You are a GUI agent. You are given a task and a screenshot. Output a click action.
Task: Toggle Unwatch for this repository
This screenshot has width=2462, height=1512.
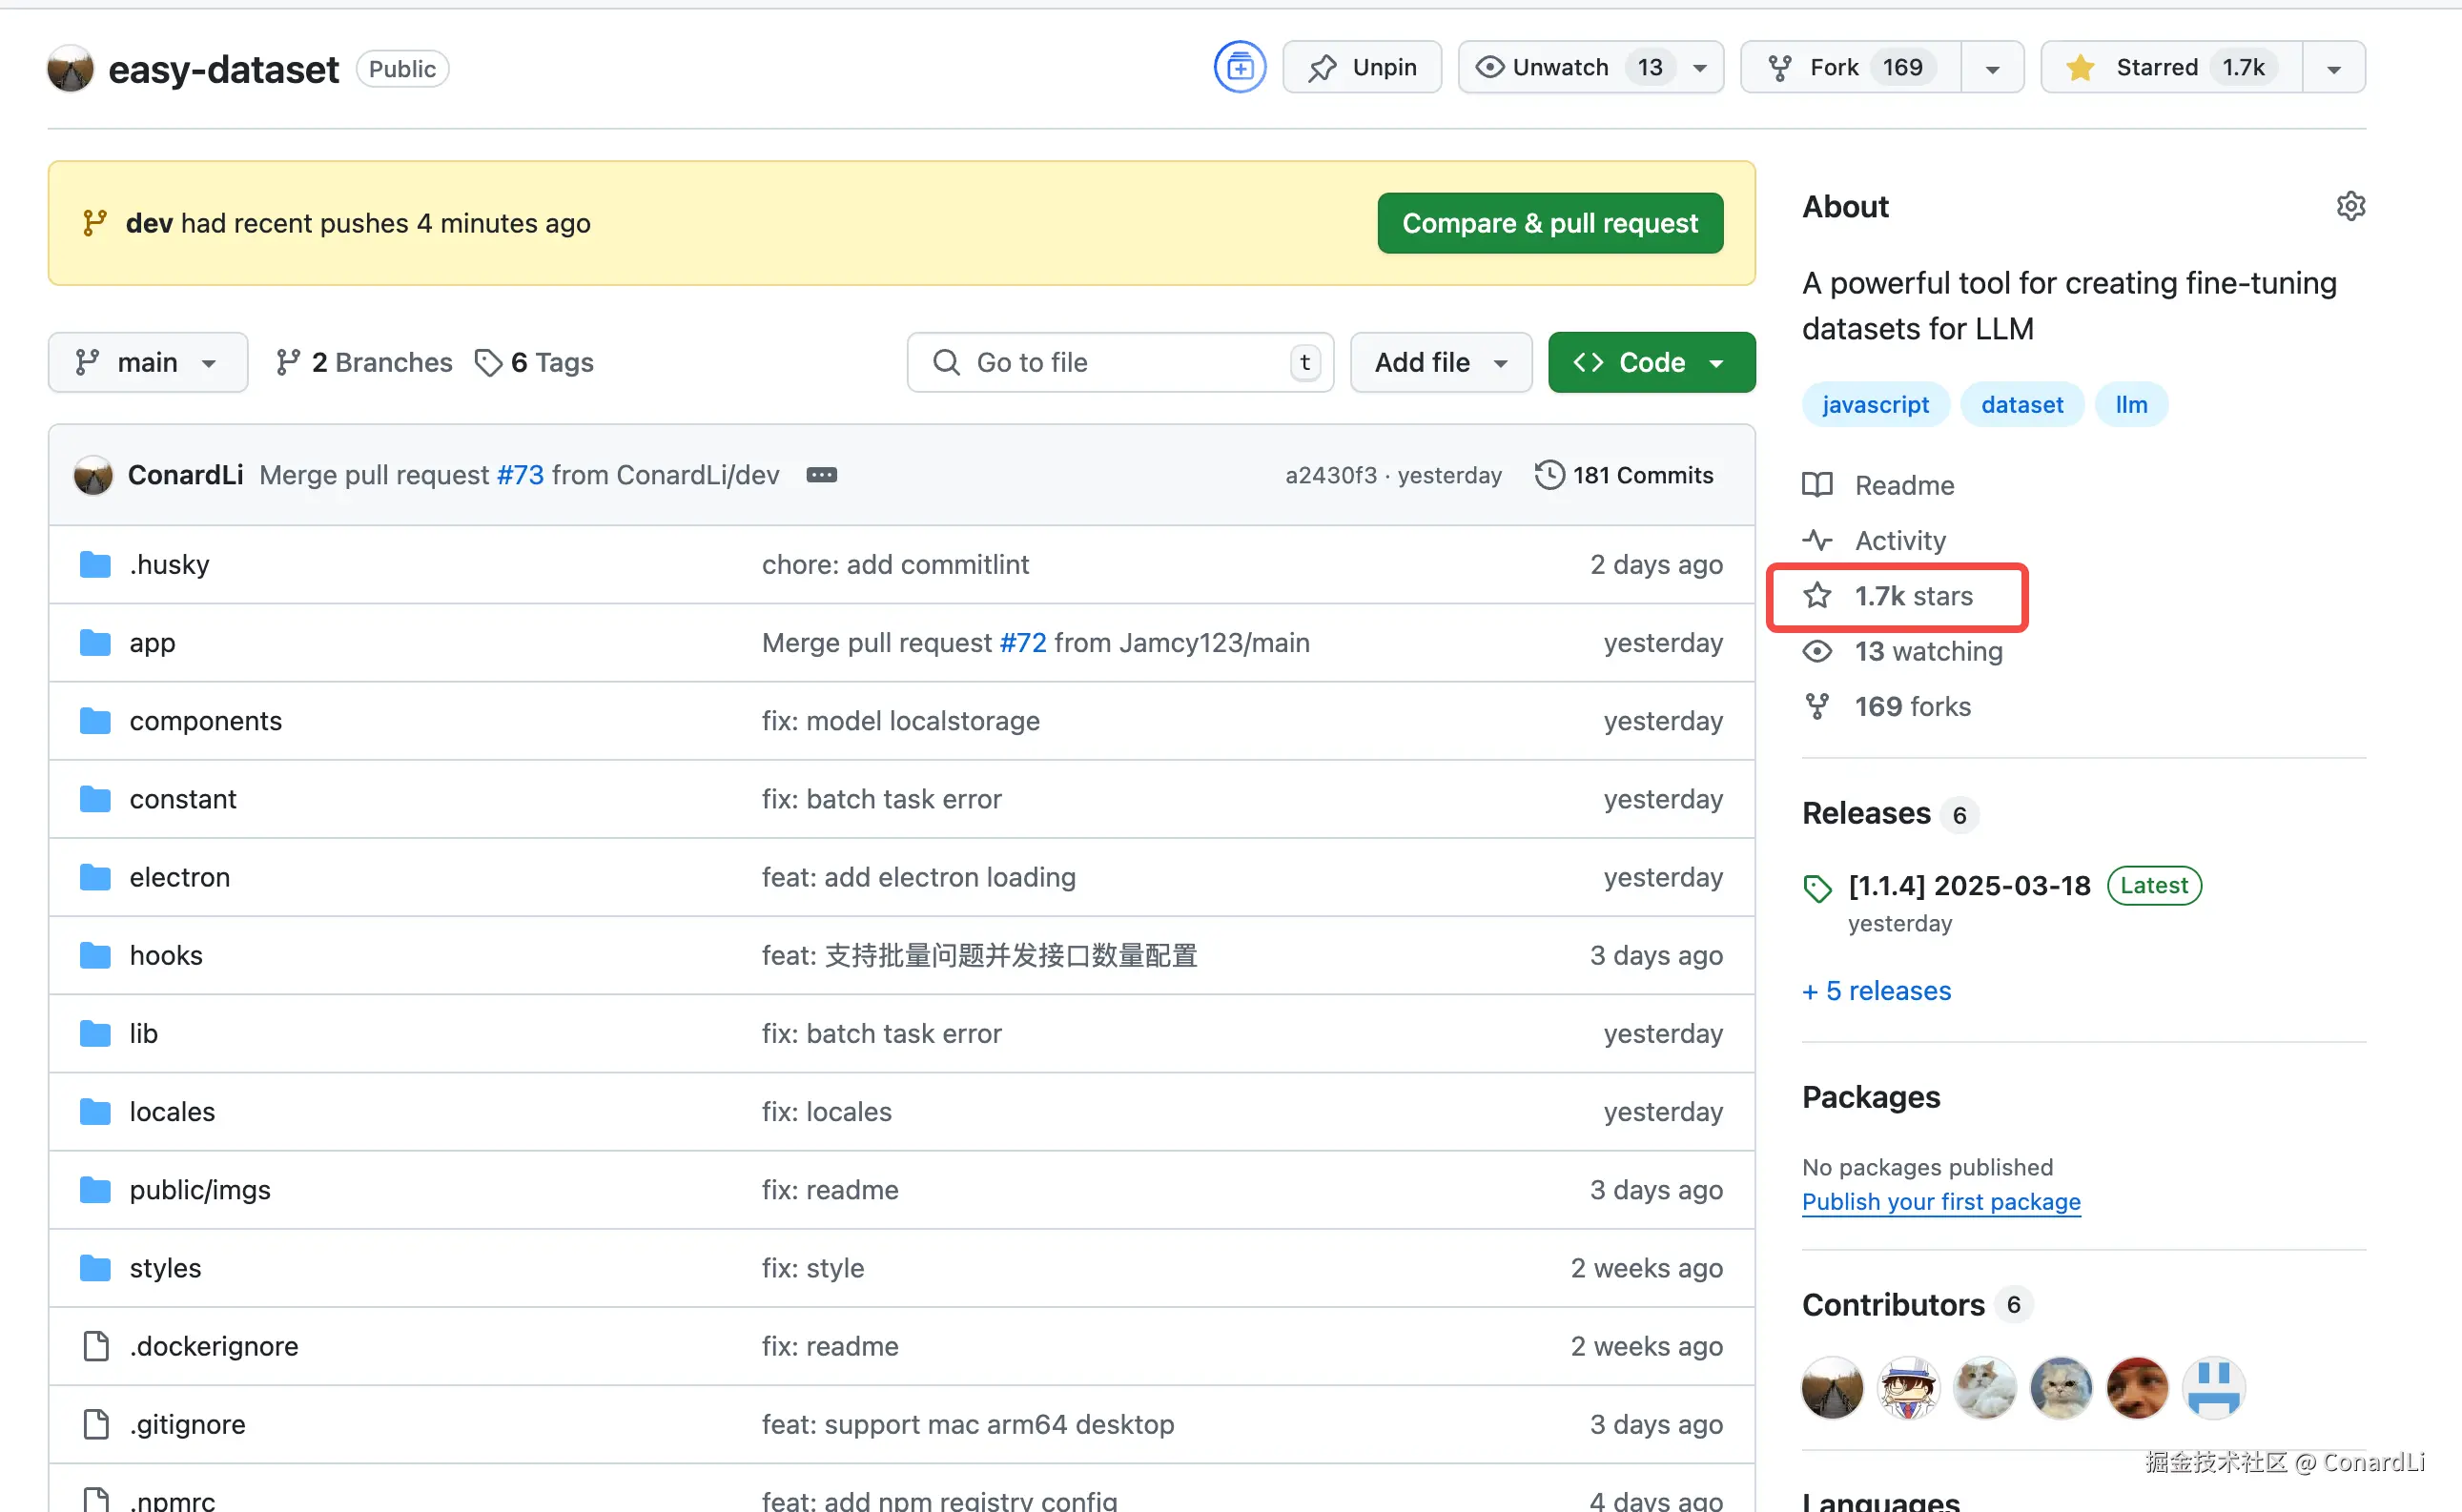(1560, 67)
